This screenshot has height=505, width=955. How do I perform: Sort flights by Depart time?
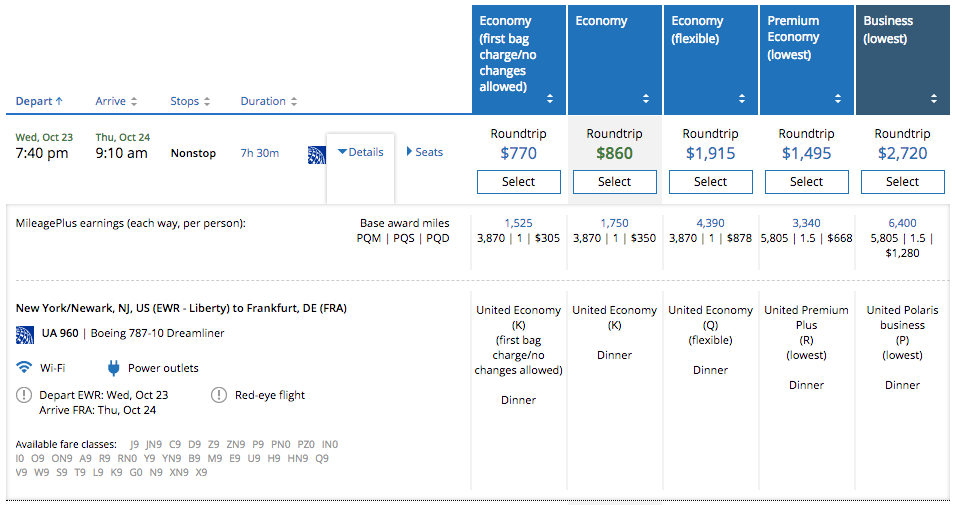[39, 101]
